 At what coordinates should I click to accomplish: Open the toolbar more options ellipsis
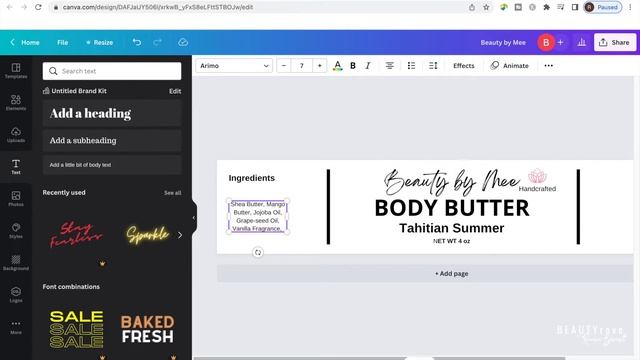point(549,66)
